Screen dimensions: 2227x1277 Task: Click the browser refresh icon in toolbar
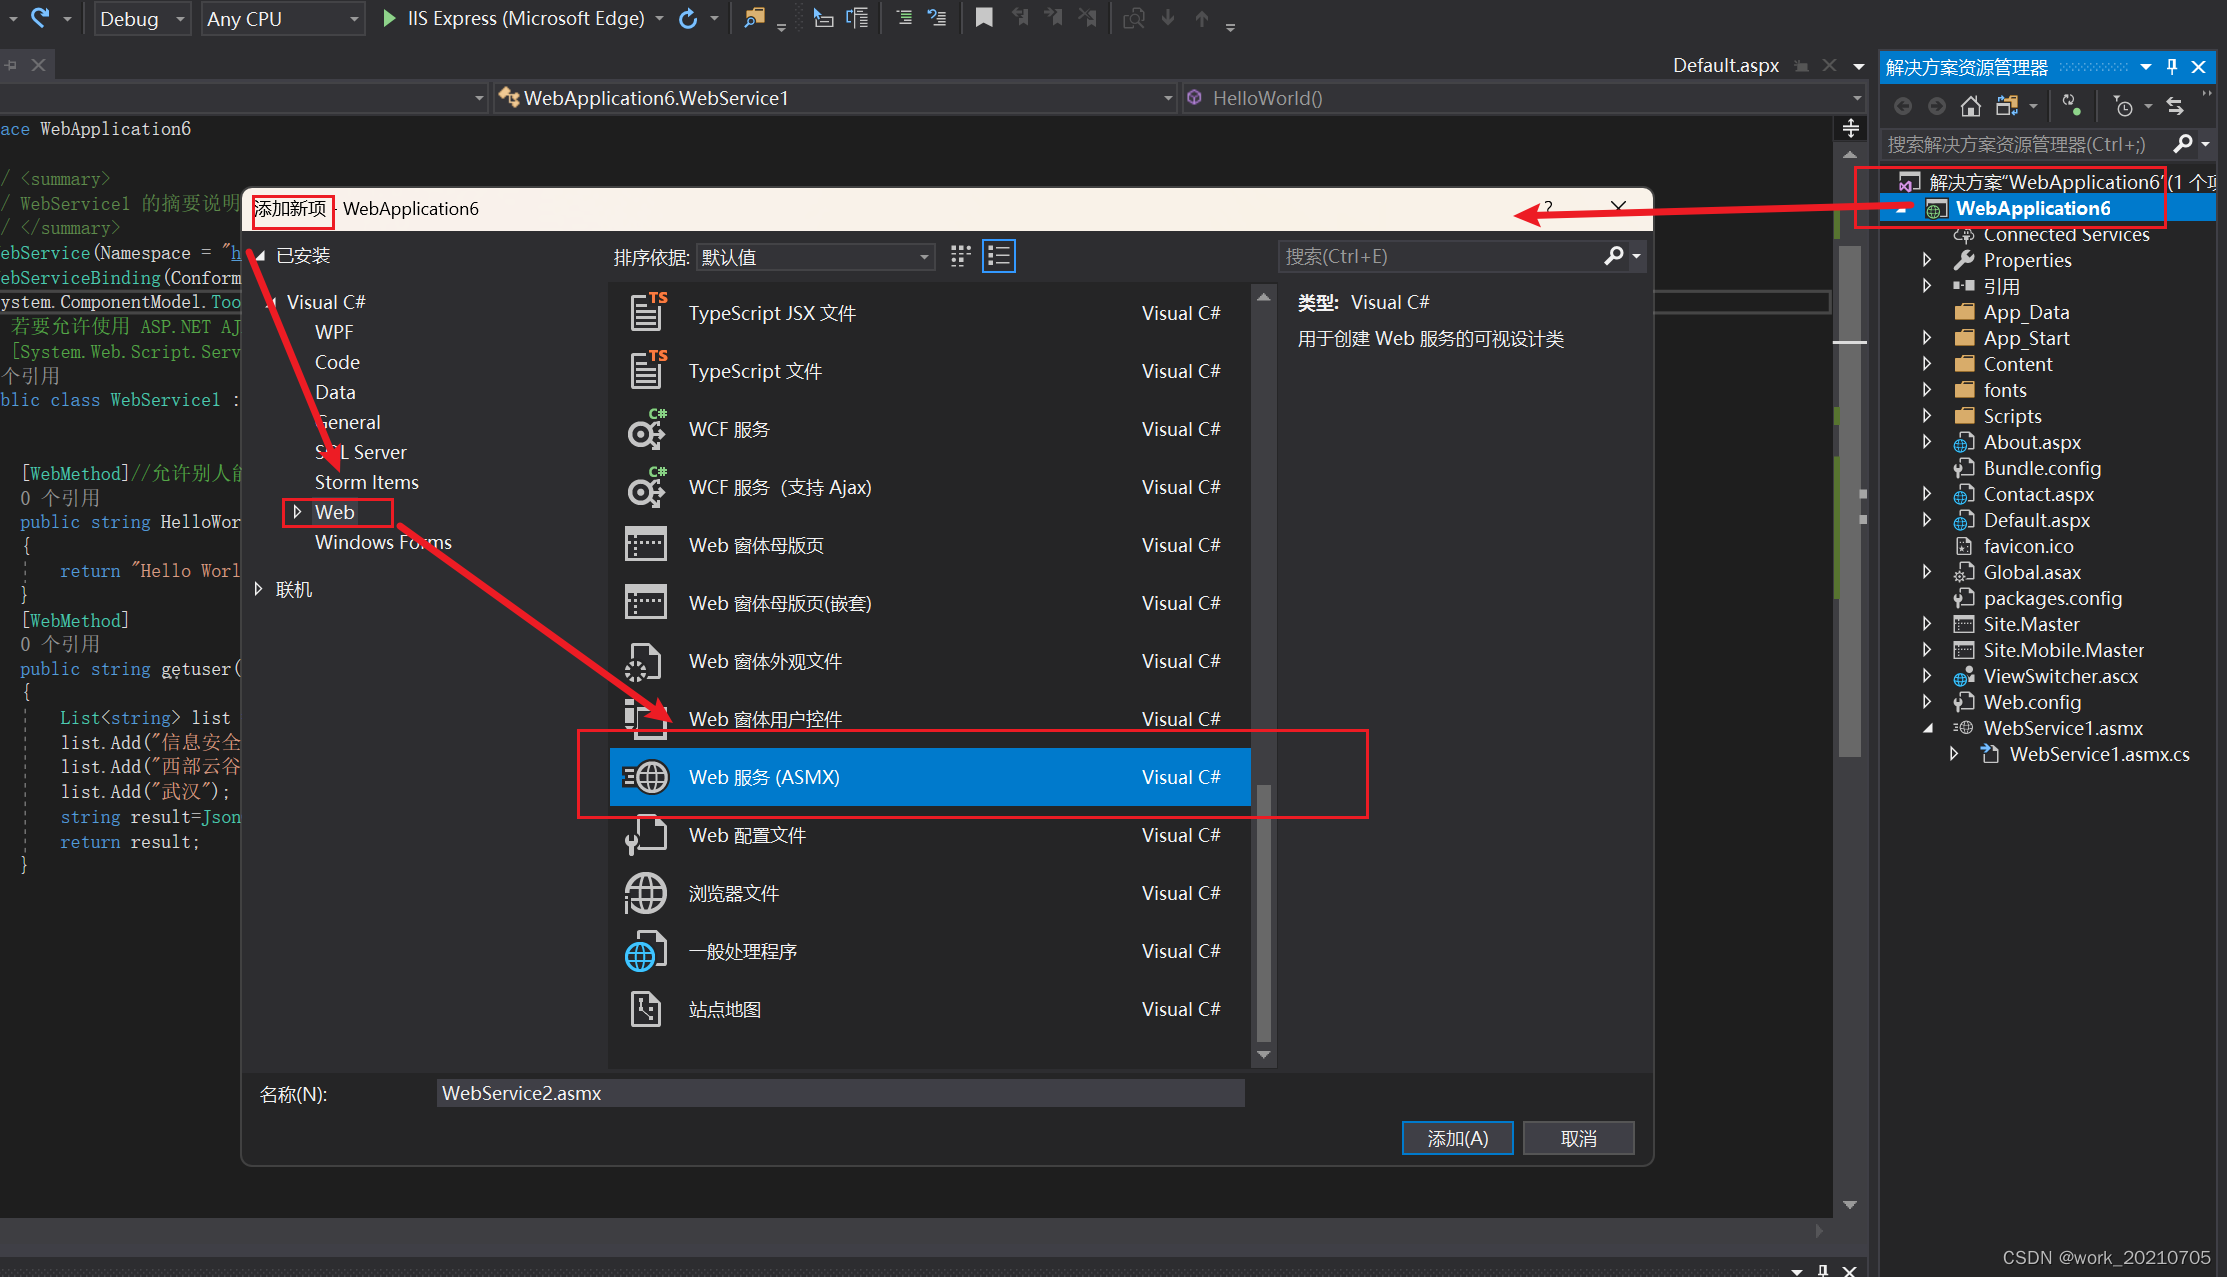tap(688, 18)
